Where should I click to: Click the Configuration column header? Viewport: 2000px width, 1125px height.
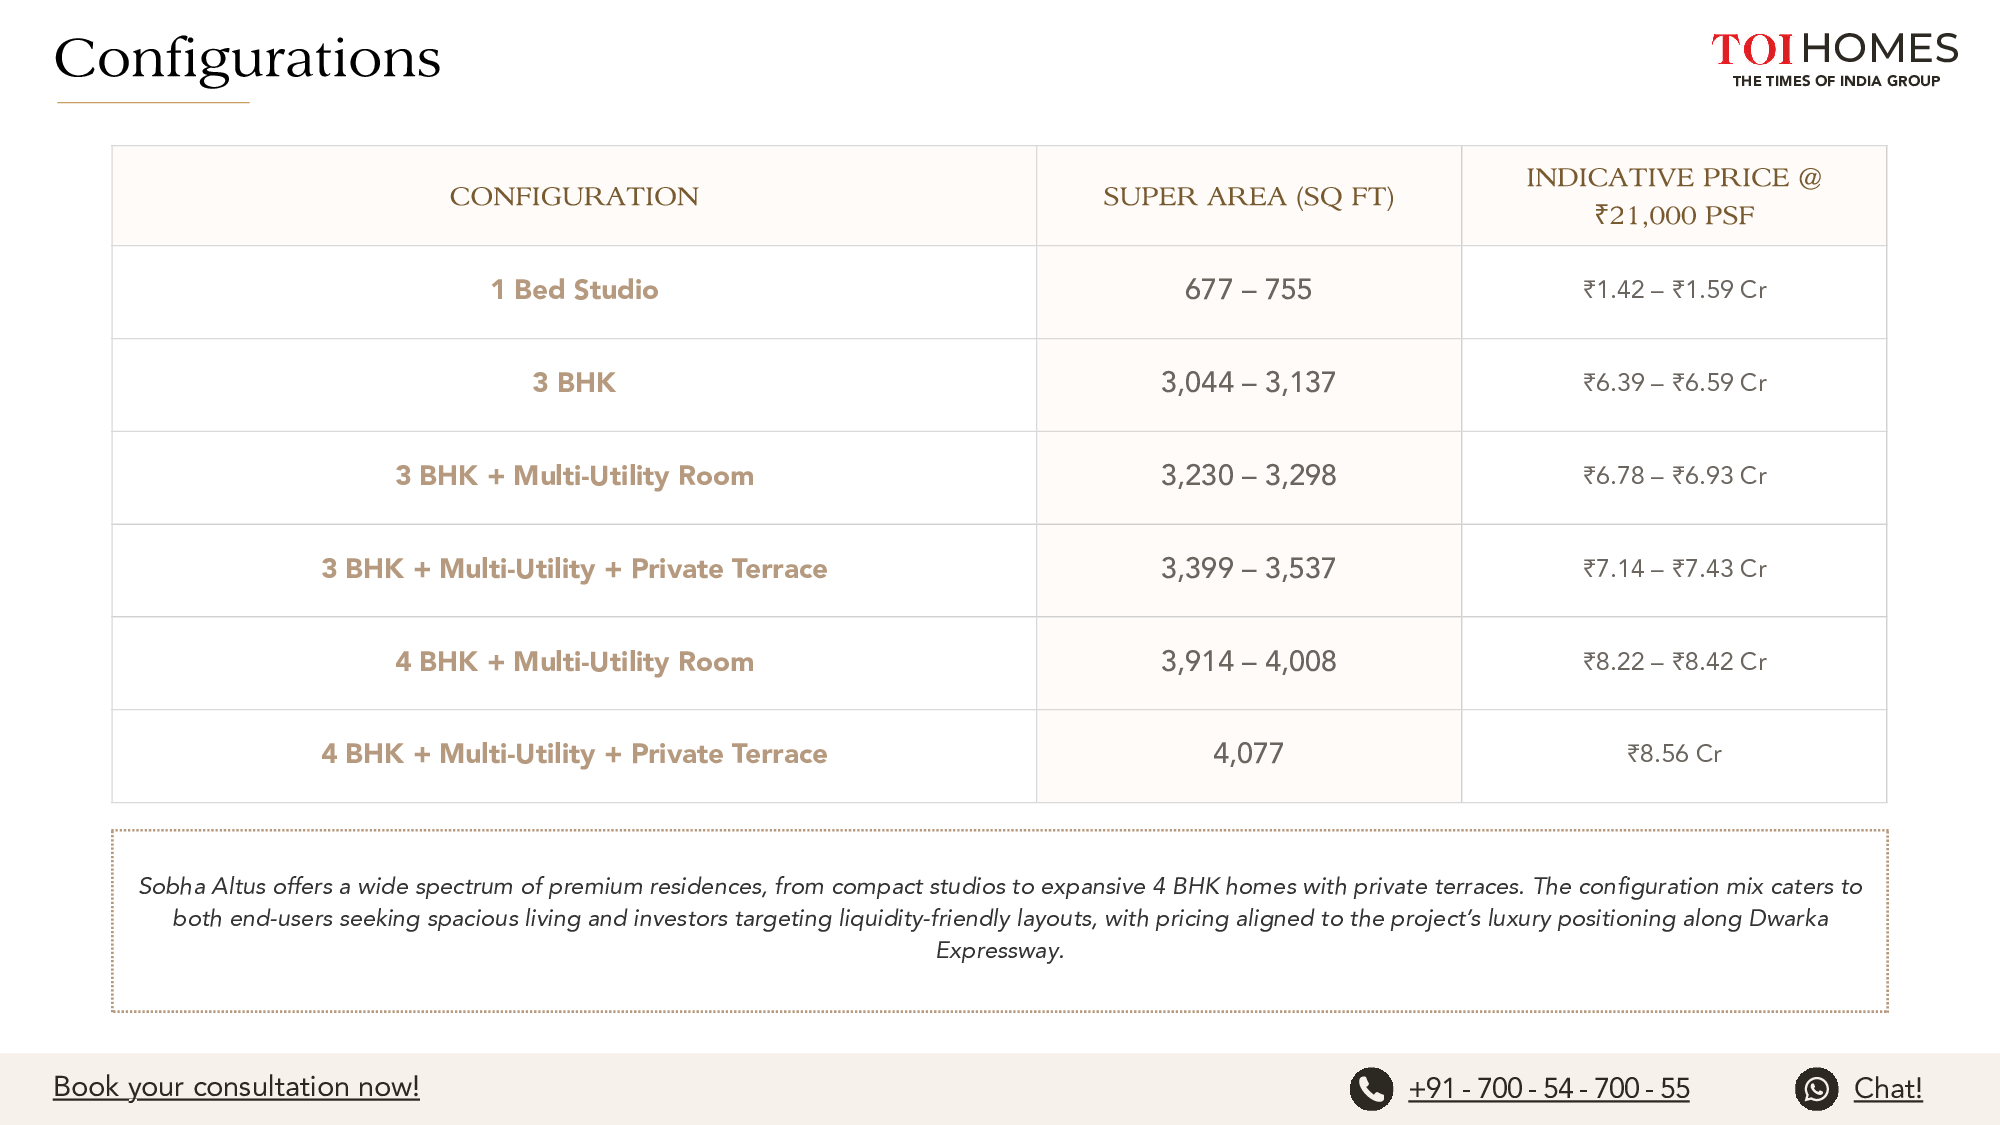pos(574,196)
